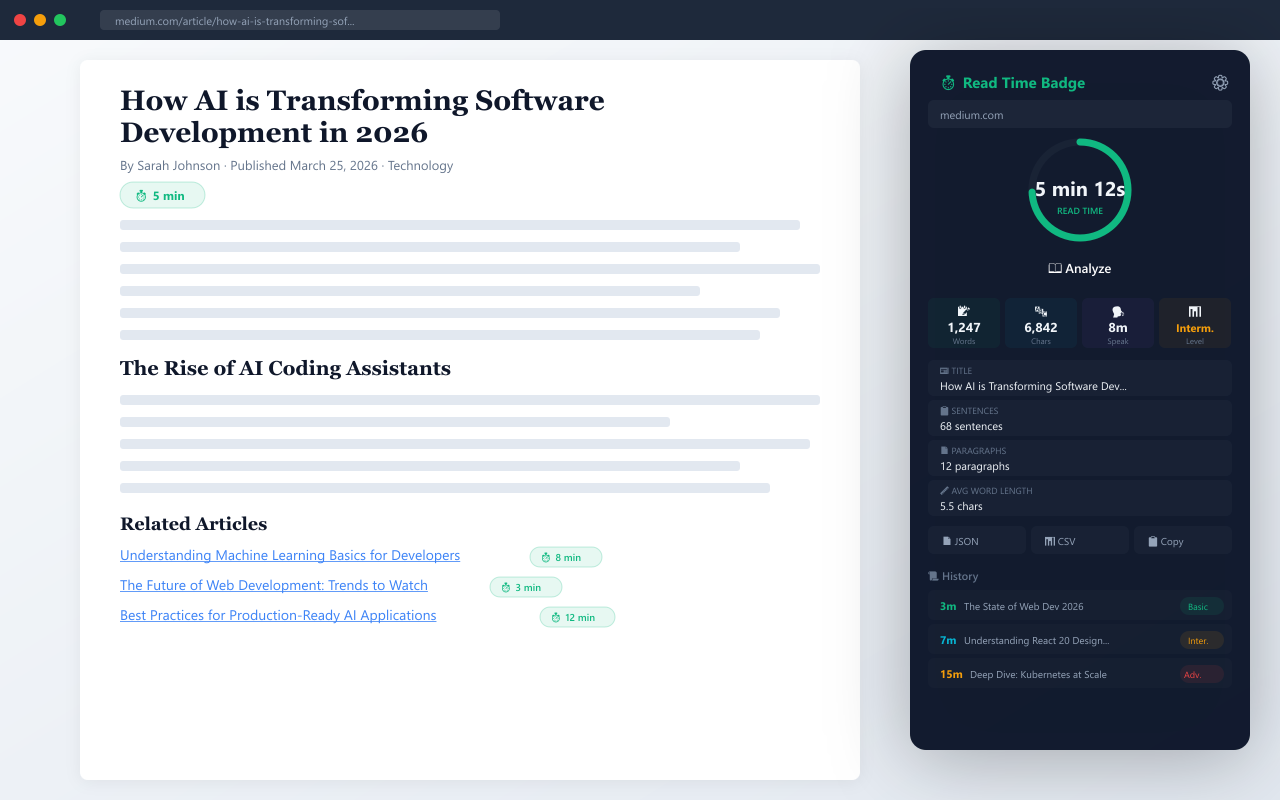Select Deep Dive: Kubernetes at Scale history entry
Screen dimensions: 1280x800
1079,674
